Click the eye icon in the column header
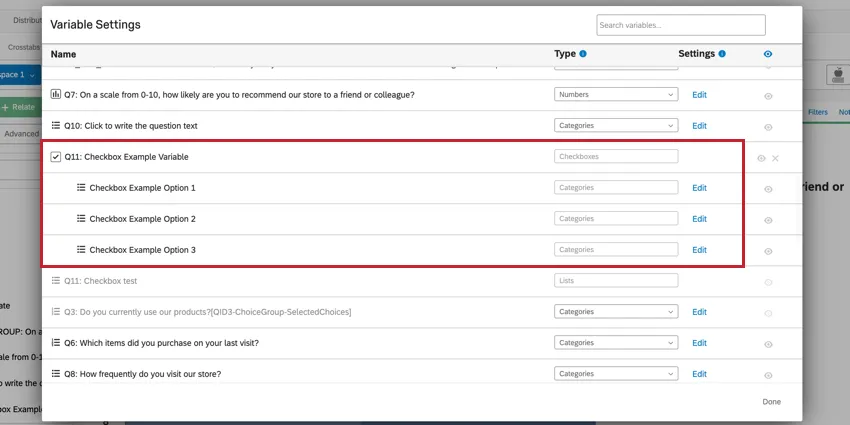Screen dimensions: 850x425 pyautogui.click(x=767, y=54)
